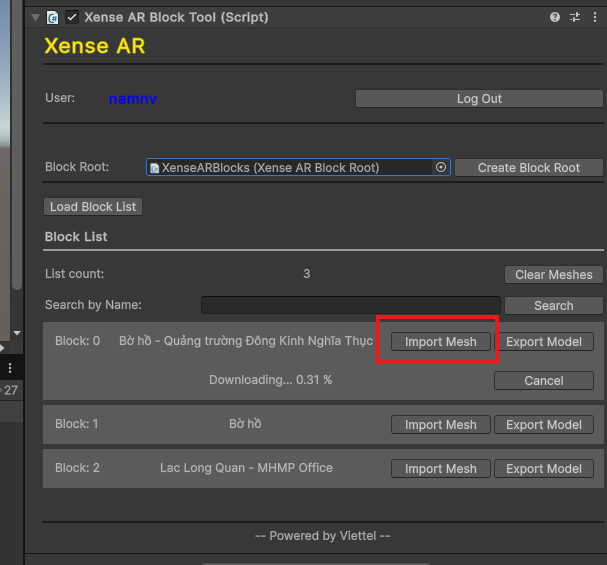Open the component preset selector icon

pyautogui.click(x=575, y=17)
